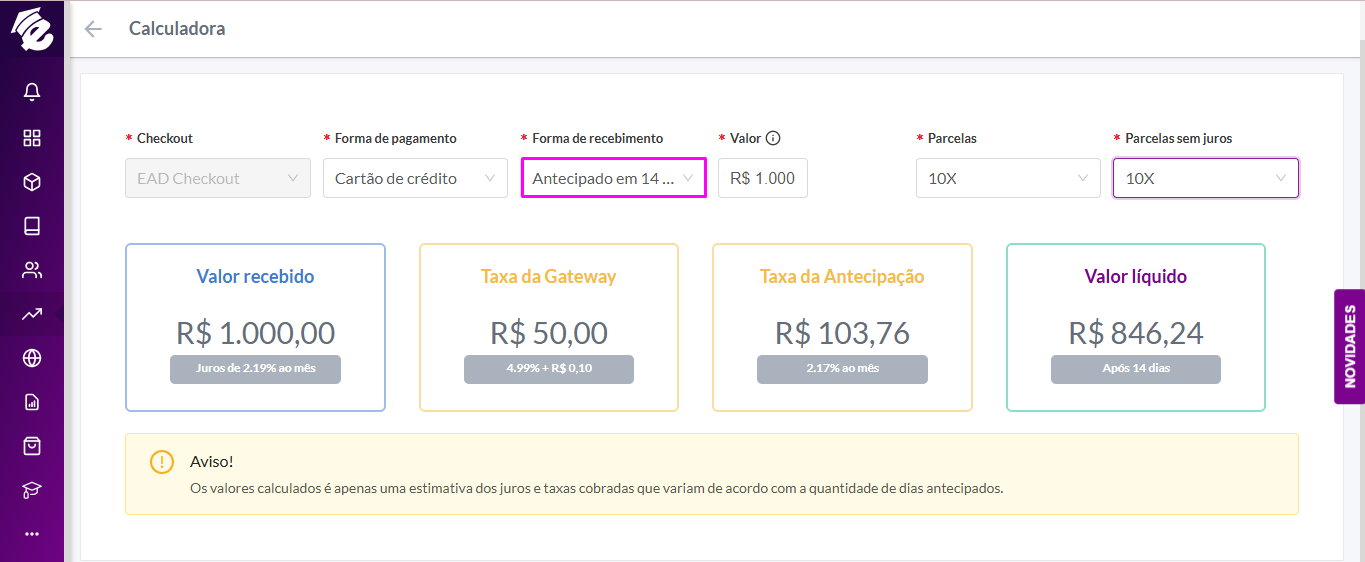
Task: Open the products cube icon
Action: 32,182
